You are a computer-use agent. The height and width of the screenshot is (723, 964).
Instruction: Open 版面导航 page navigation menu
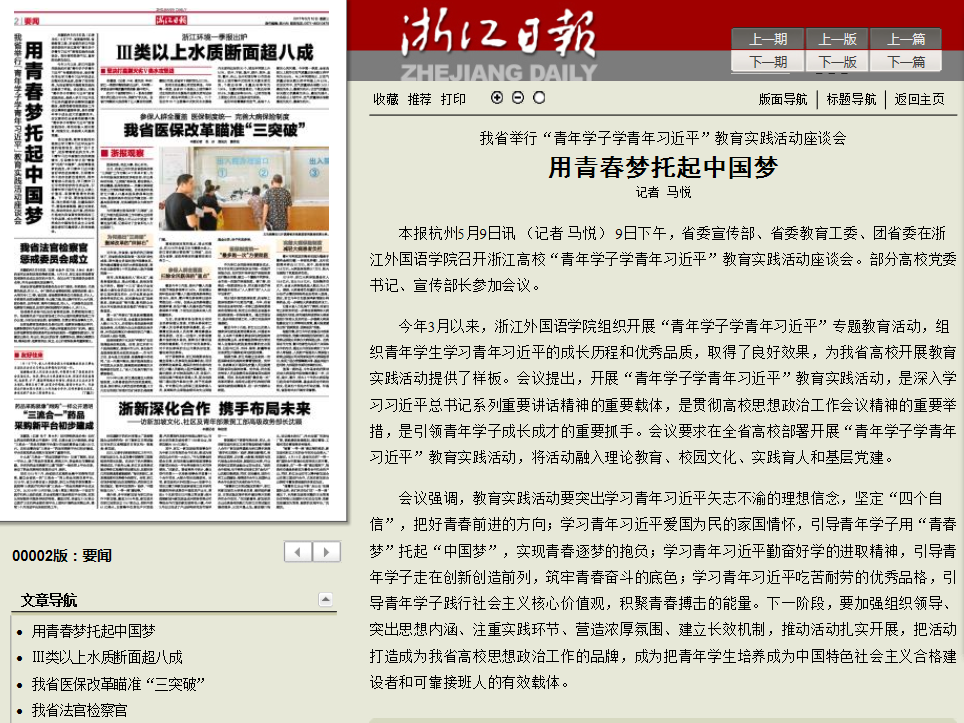point(783,99)
